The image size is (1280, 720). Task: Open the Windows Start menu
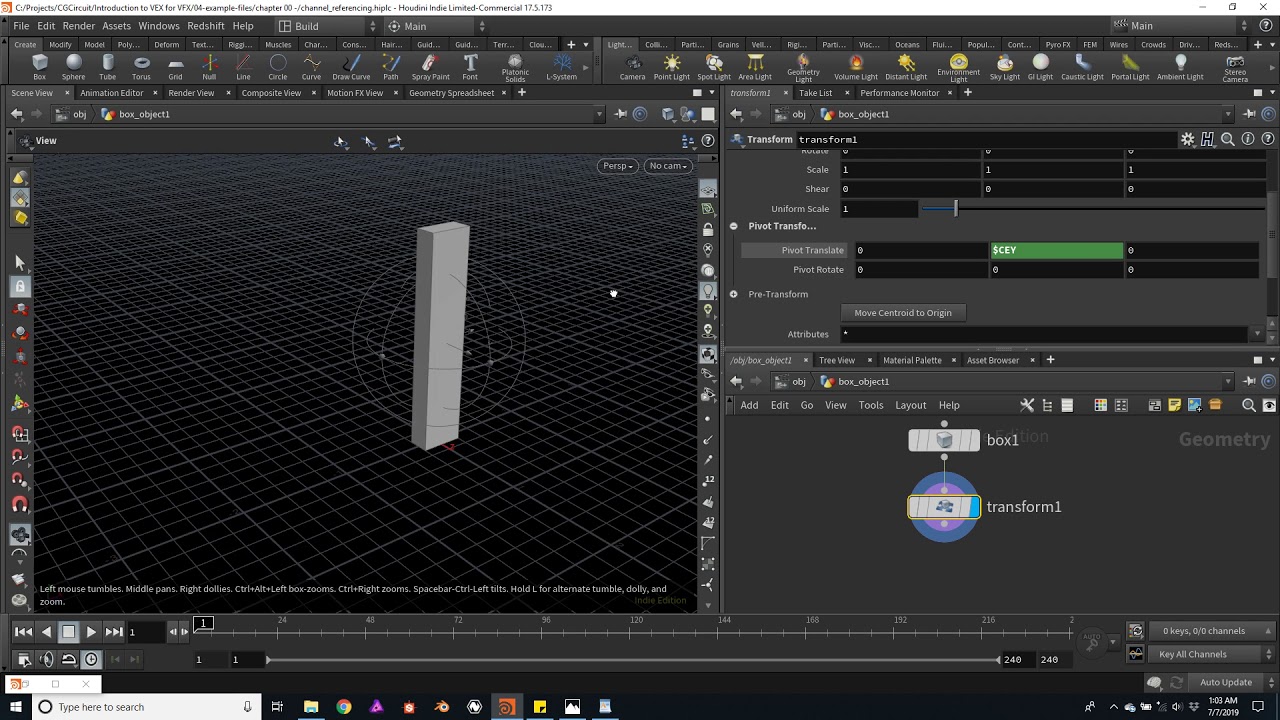click(16, 707)
